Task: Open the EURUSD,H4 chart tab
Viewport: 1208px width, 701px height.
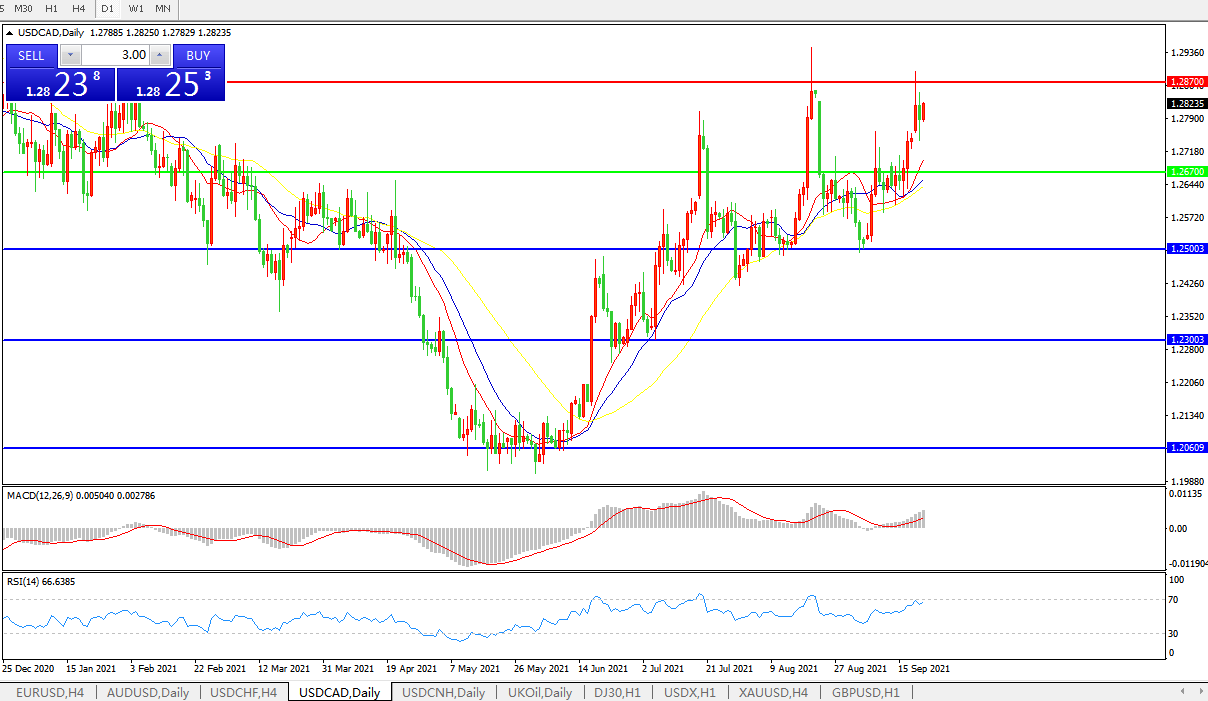Action: point(49,692)
